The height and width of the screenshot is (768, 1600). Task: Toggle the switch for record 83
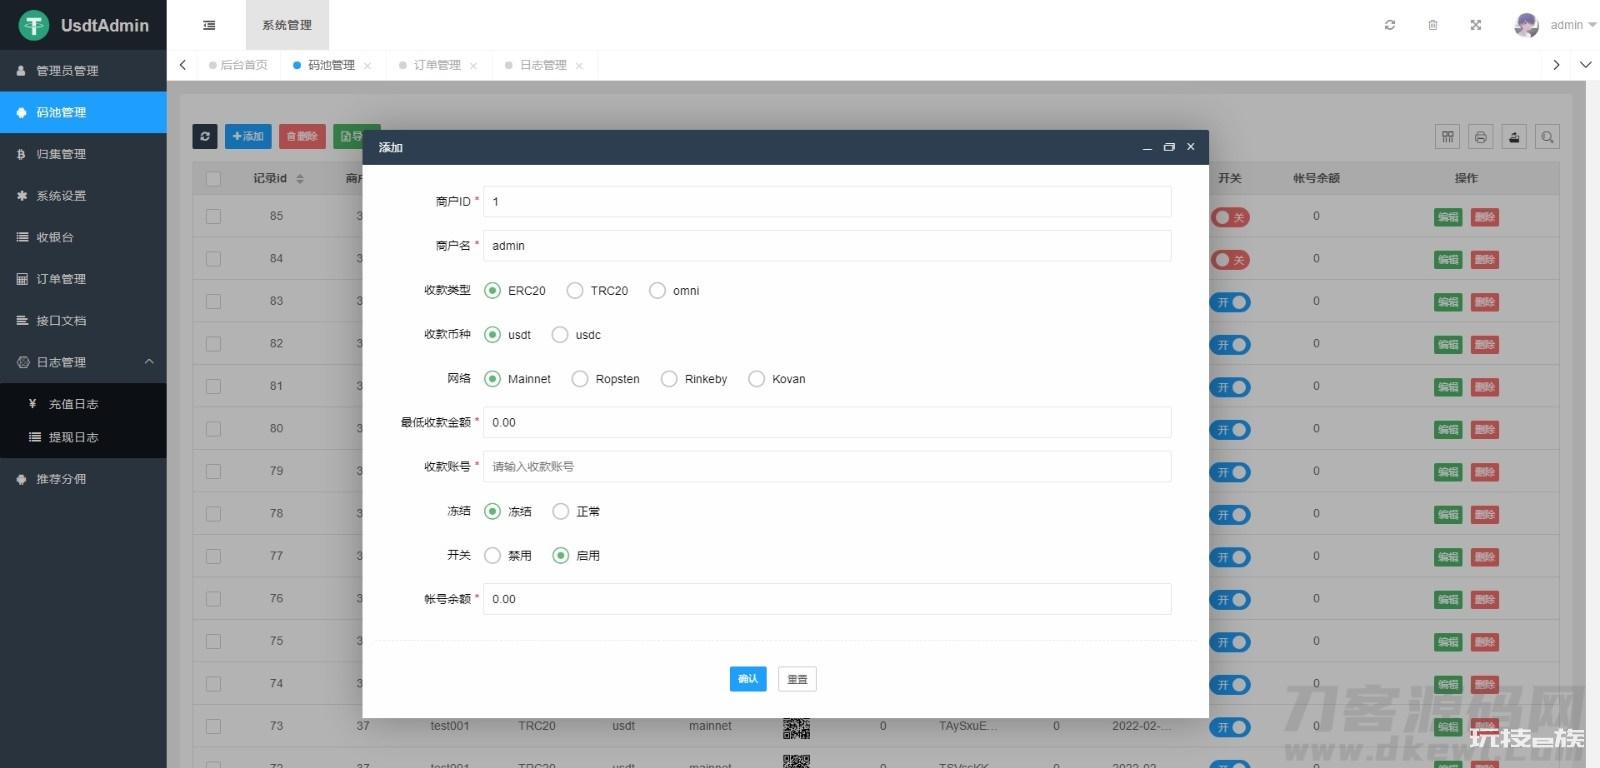[1231, 302]
